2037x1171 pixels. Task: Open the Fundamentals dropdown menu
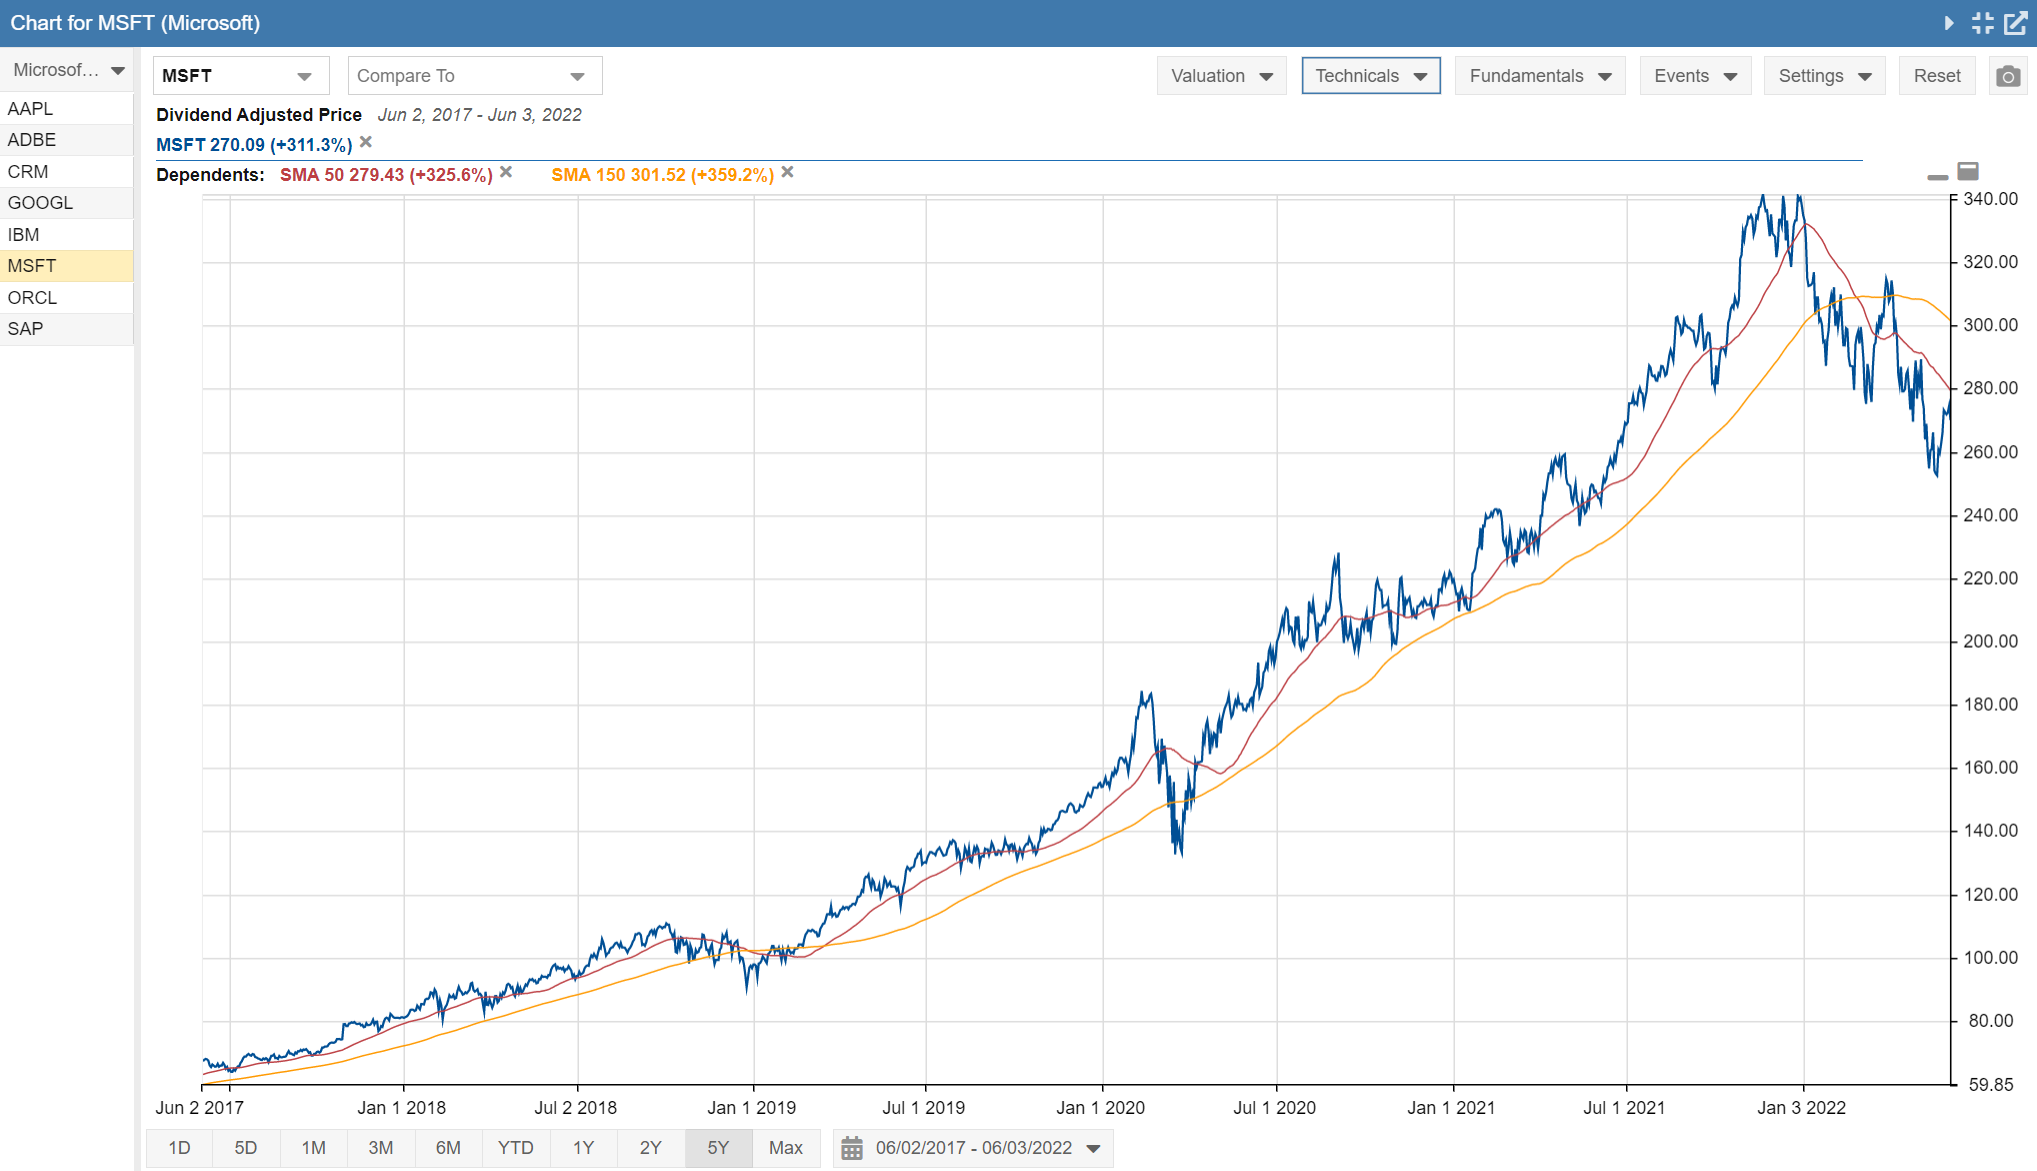coord(1540,76)
